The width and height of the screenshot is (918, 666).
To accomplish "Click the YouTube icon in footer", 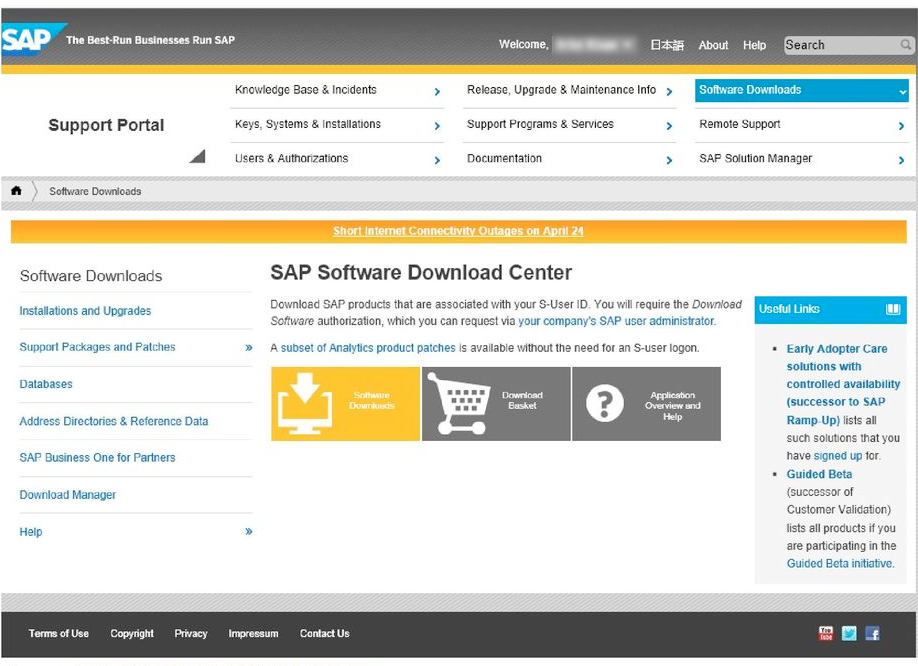I will pyautogui.click(x=825, y=633).
